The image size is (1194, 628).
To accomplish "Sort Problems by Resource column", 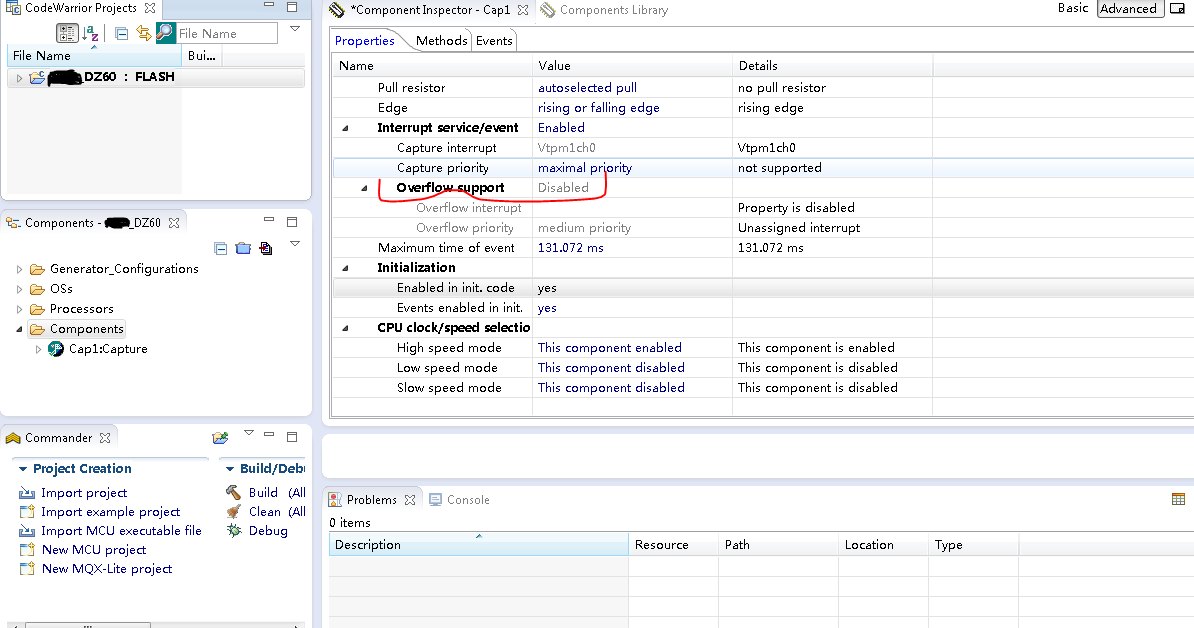I will [x=673, y=545].
